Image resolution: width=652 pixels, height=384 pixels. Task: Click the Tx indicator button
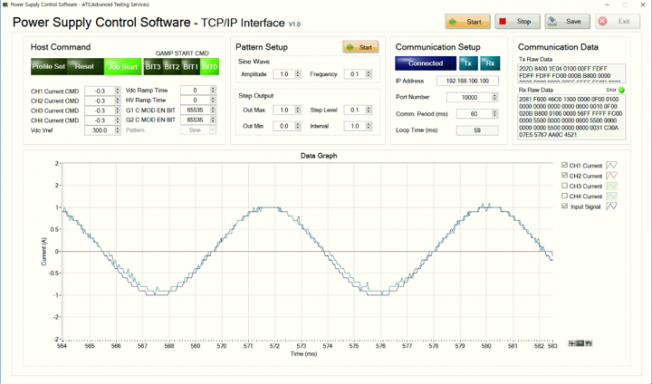[x=468, y=63]
